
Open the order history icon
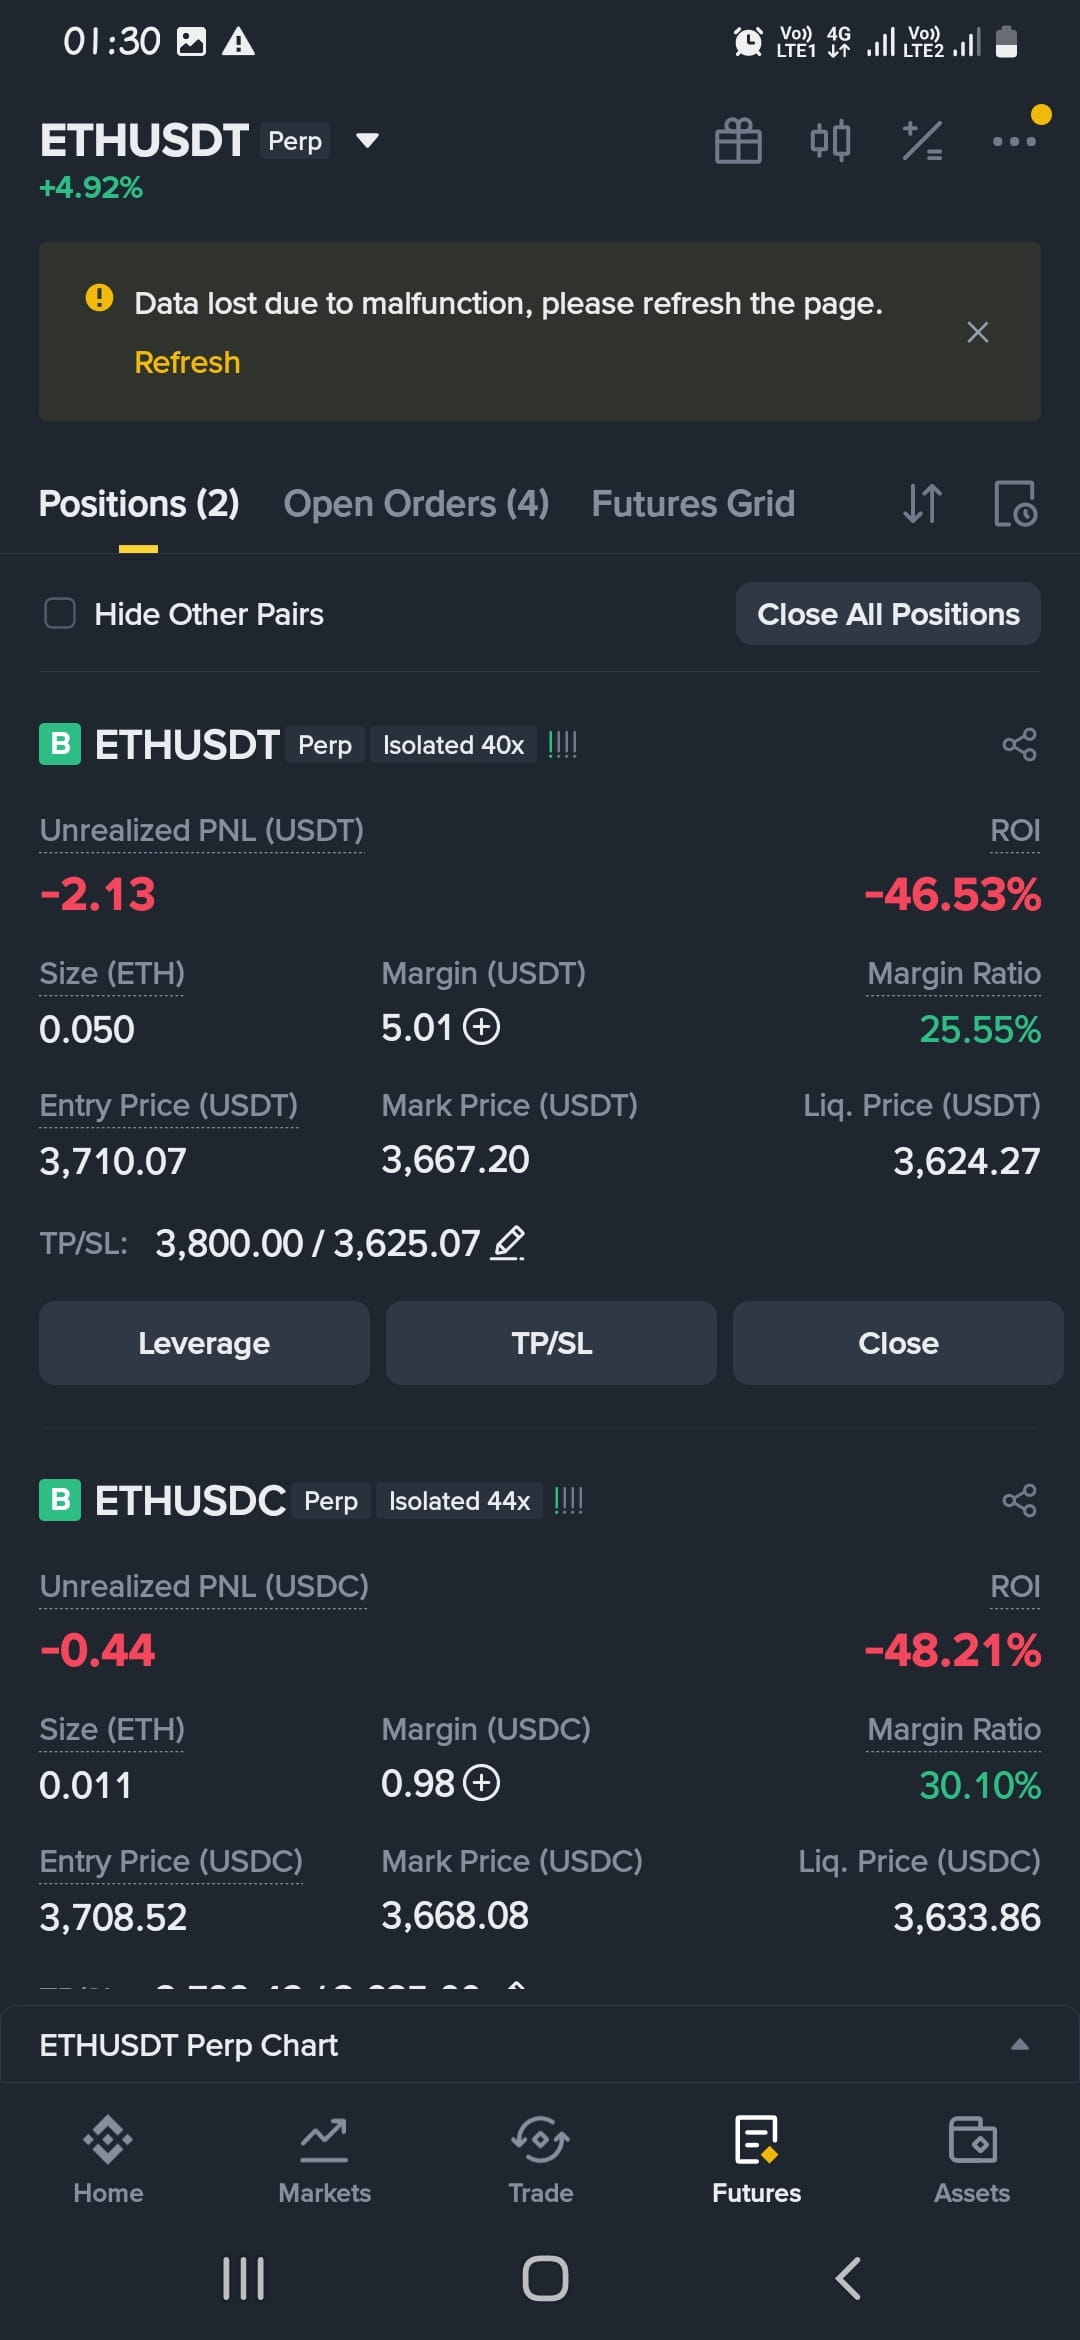click(1015, 504)
